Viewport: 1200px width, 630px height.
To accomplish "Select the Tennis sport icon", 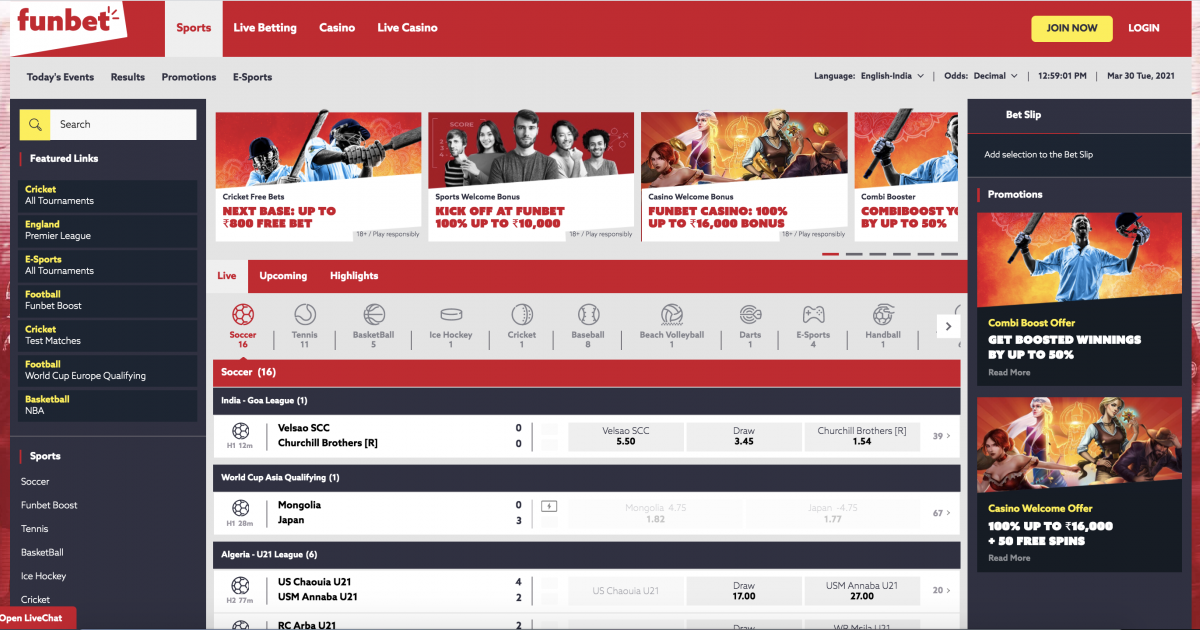I will pos(305,315).
